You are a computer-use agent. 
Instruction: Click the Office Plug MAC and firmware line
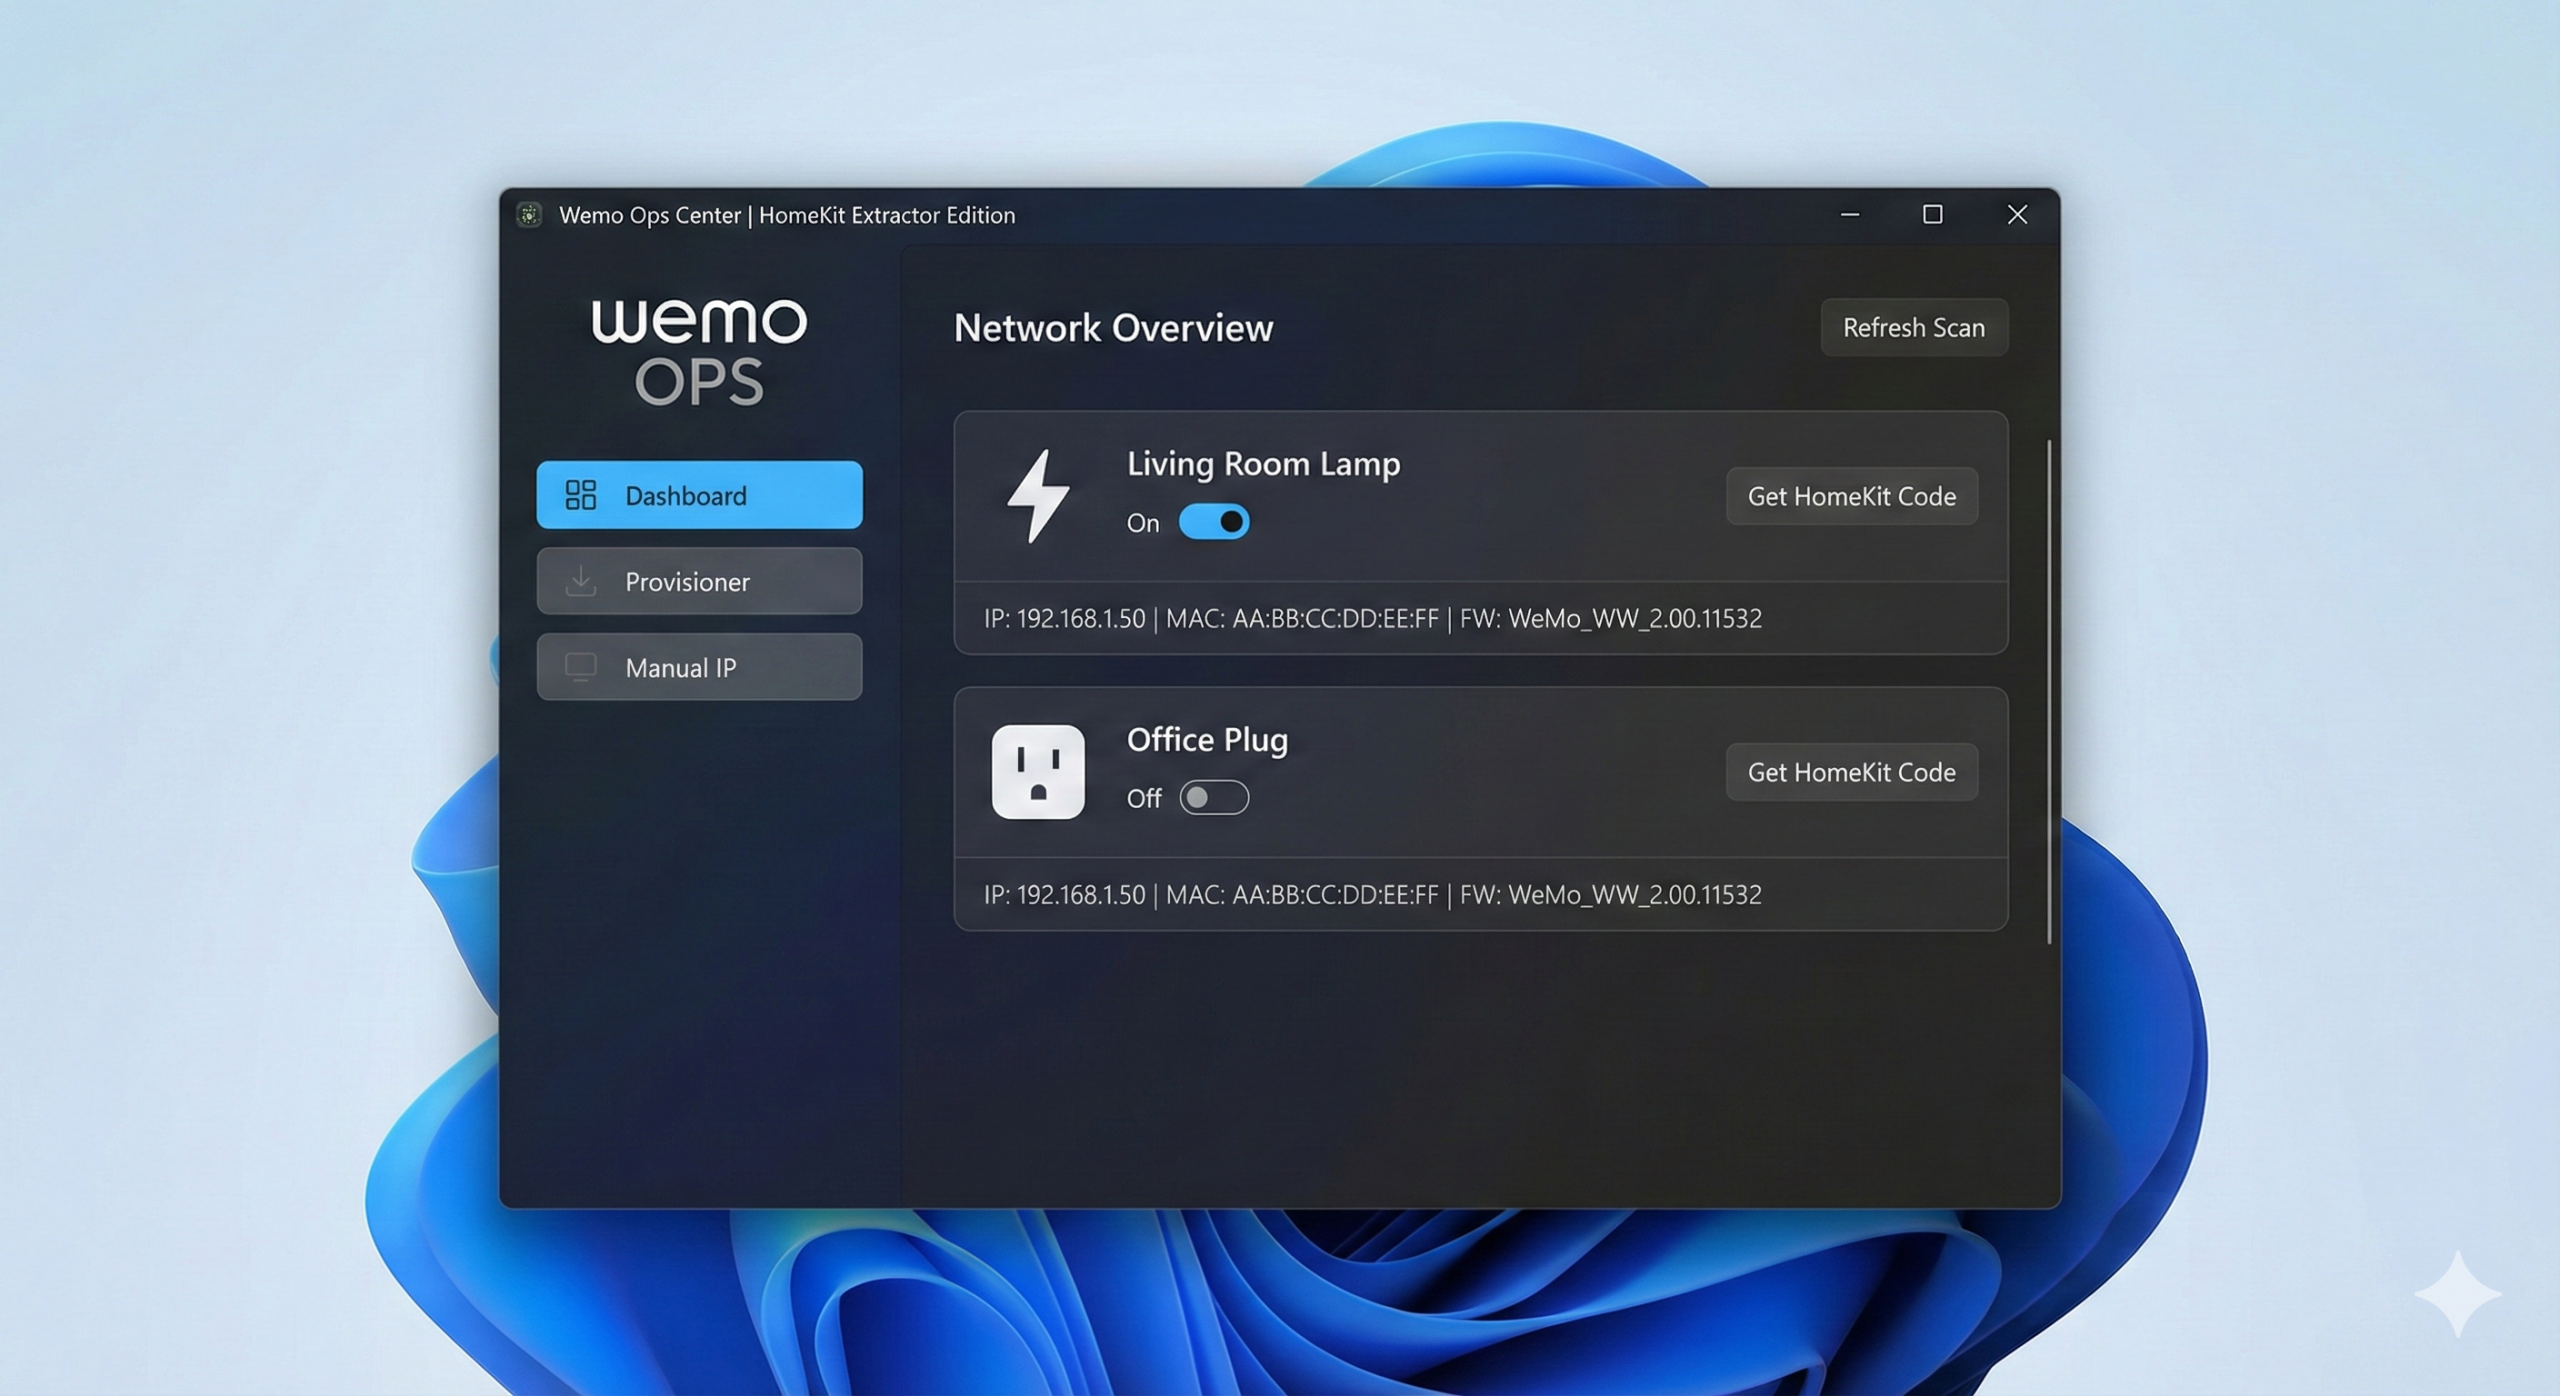coord(1372,895)
